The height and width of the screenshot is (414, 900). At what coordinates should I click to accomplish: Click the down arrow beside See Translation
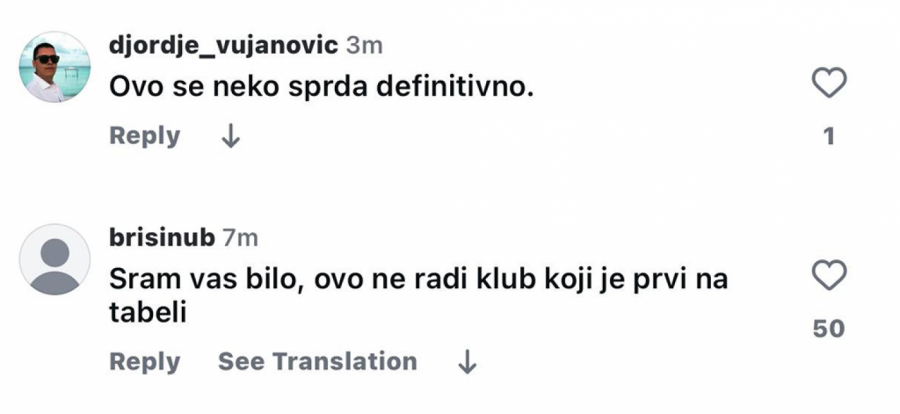466,362
